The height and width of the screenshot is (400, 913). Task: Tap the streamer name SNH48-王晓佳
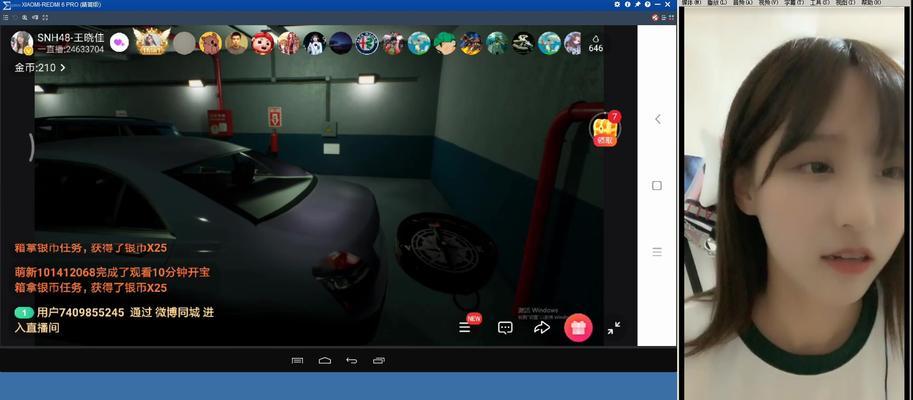[x=71, y=37]
